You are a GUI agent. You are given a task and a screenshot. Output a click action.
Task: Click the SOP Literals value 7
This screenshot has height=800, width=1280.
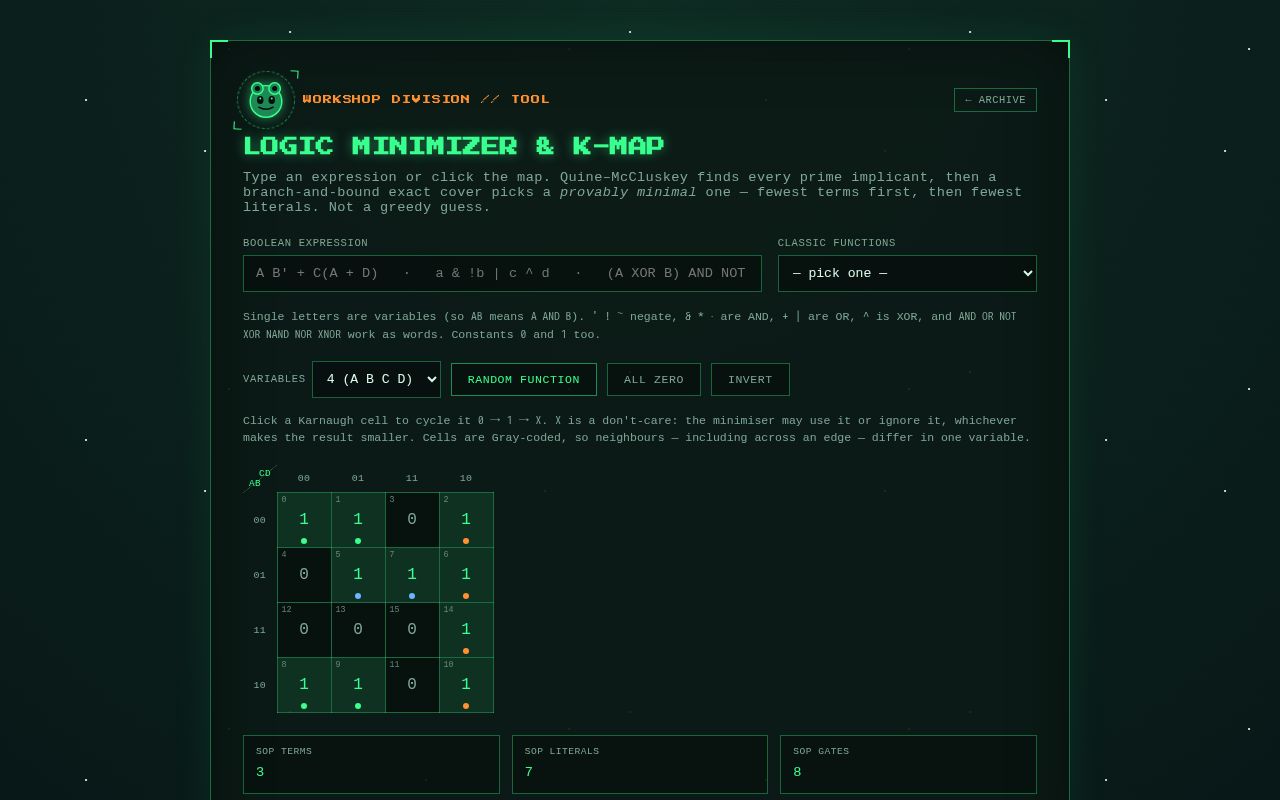click(529, 772)
